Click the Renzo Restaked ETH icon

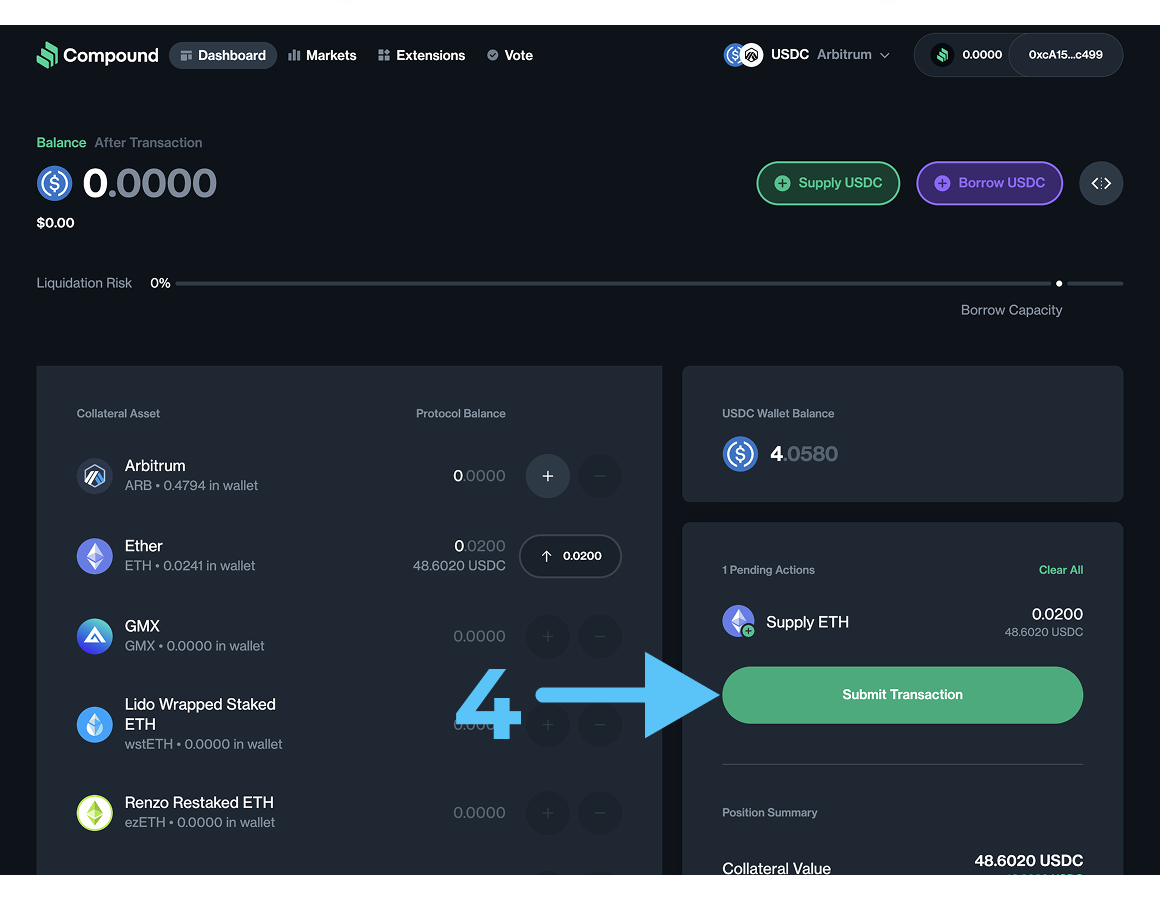(x=95, y=812)
